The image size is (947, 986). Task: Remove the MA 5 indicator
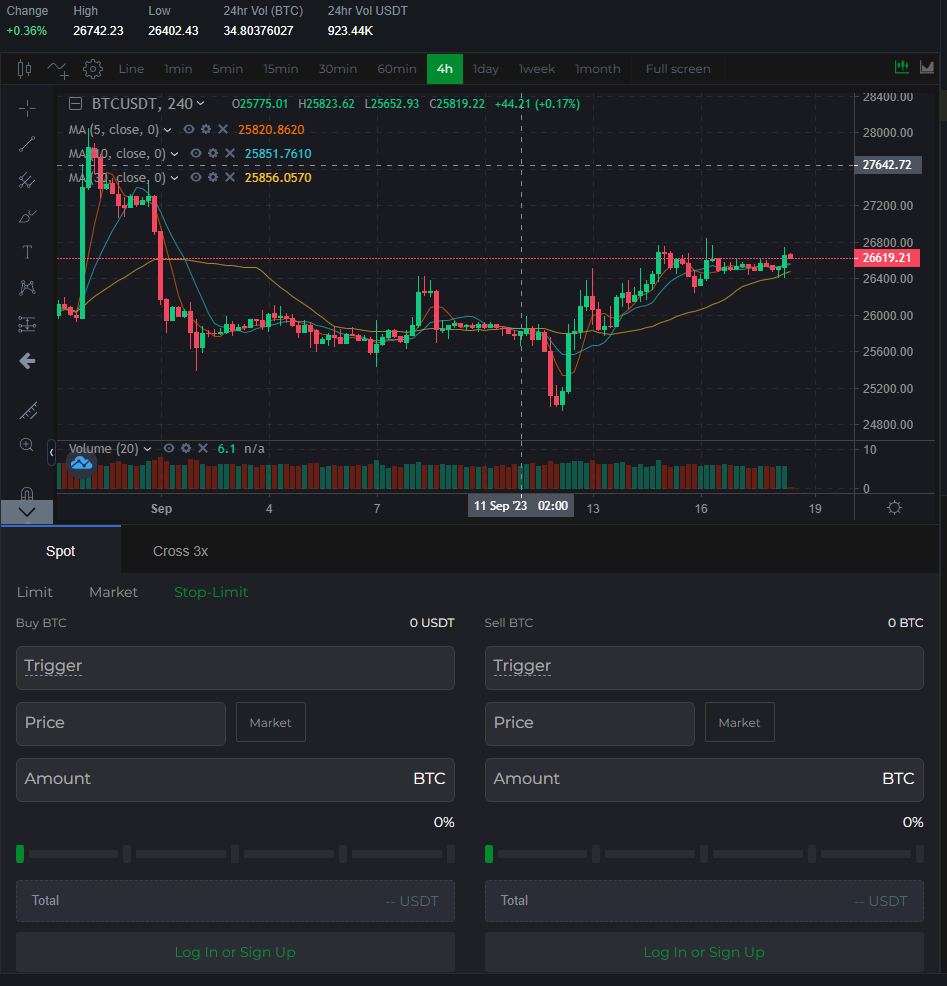coord(223,129)
